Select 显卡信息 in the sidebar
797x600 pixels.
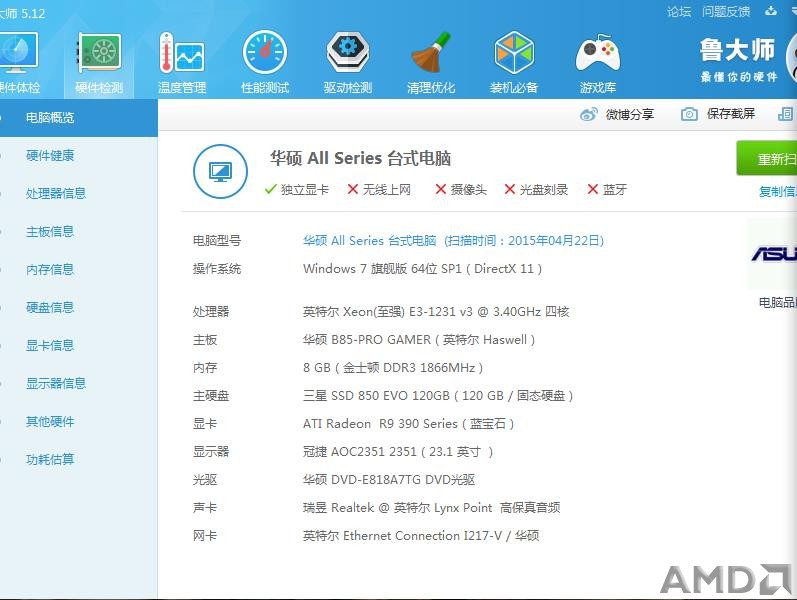click(50, 345)
